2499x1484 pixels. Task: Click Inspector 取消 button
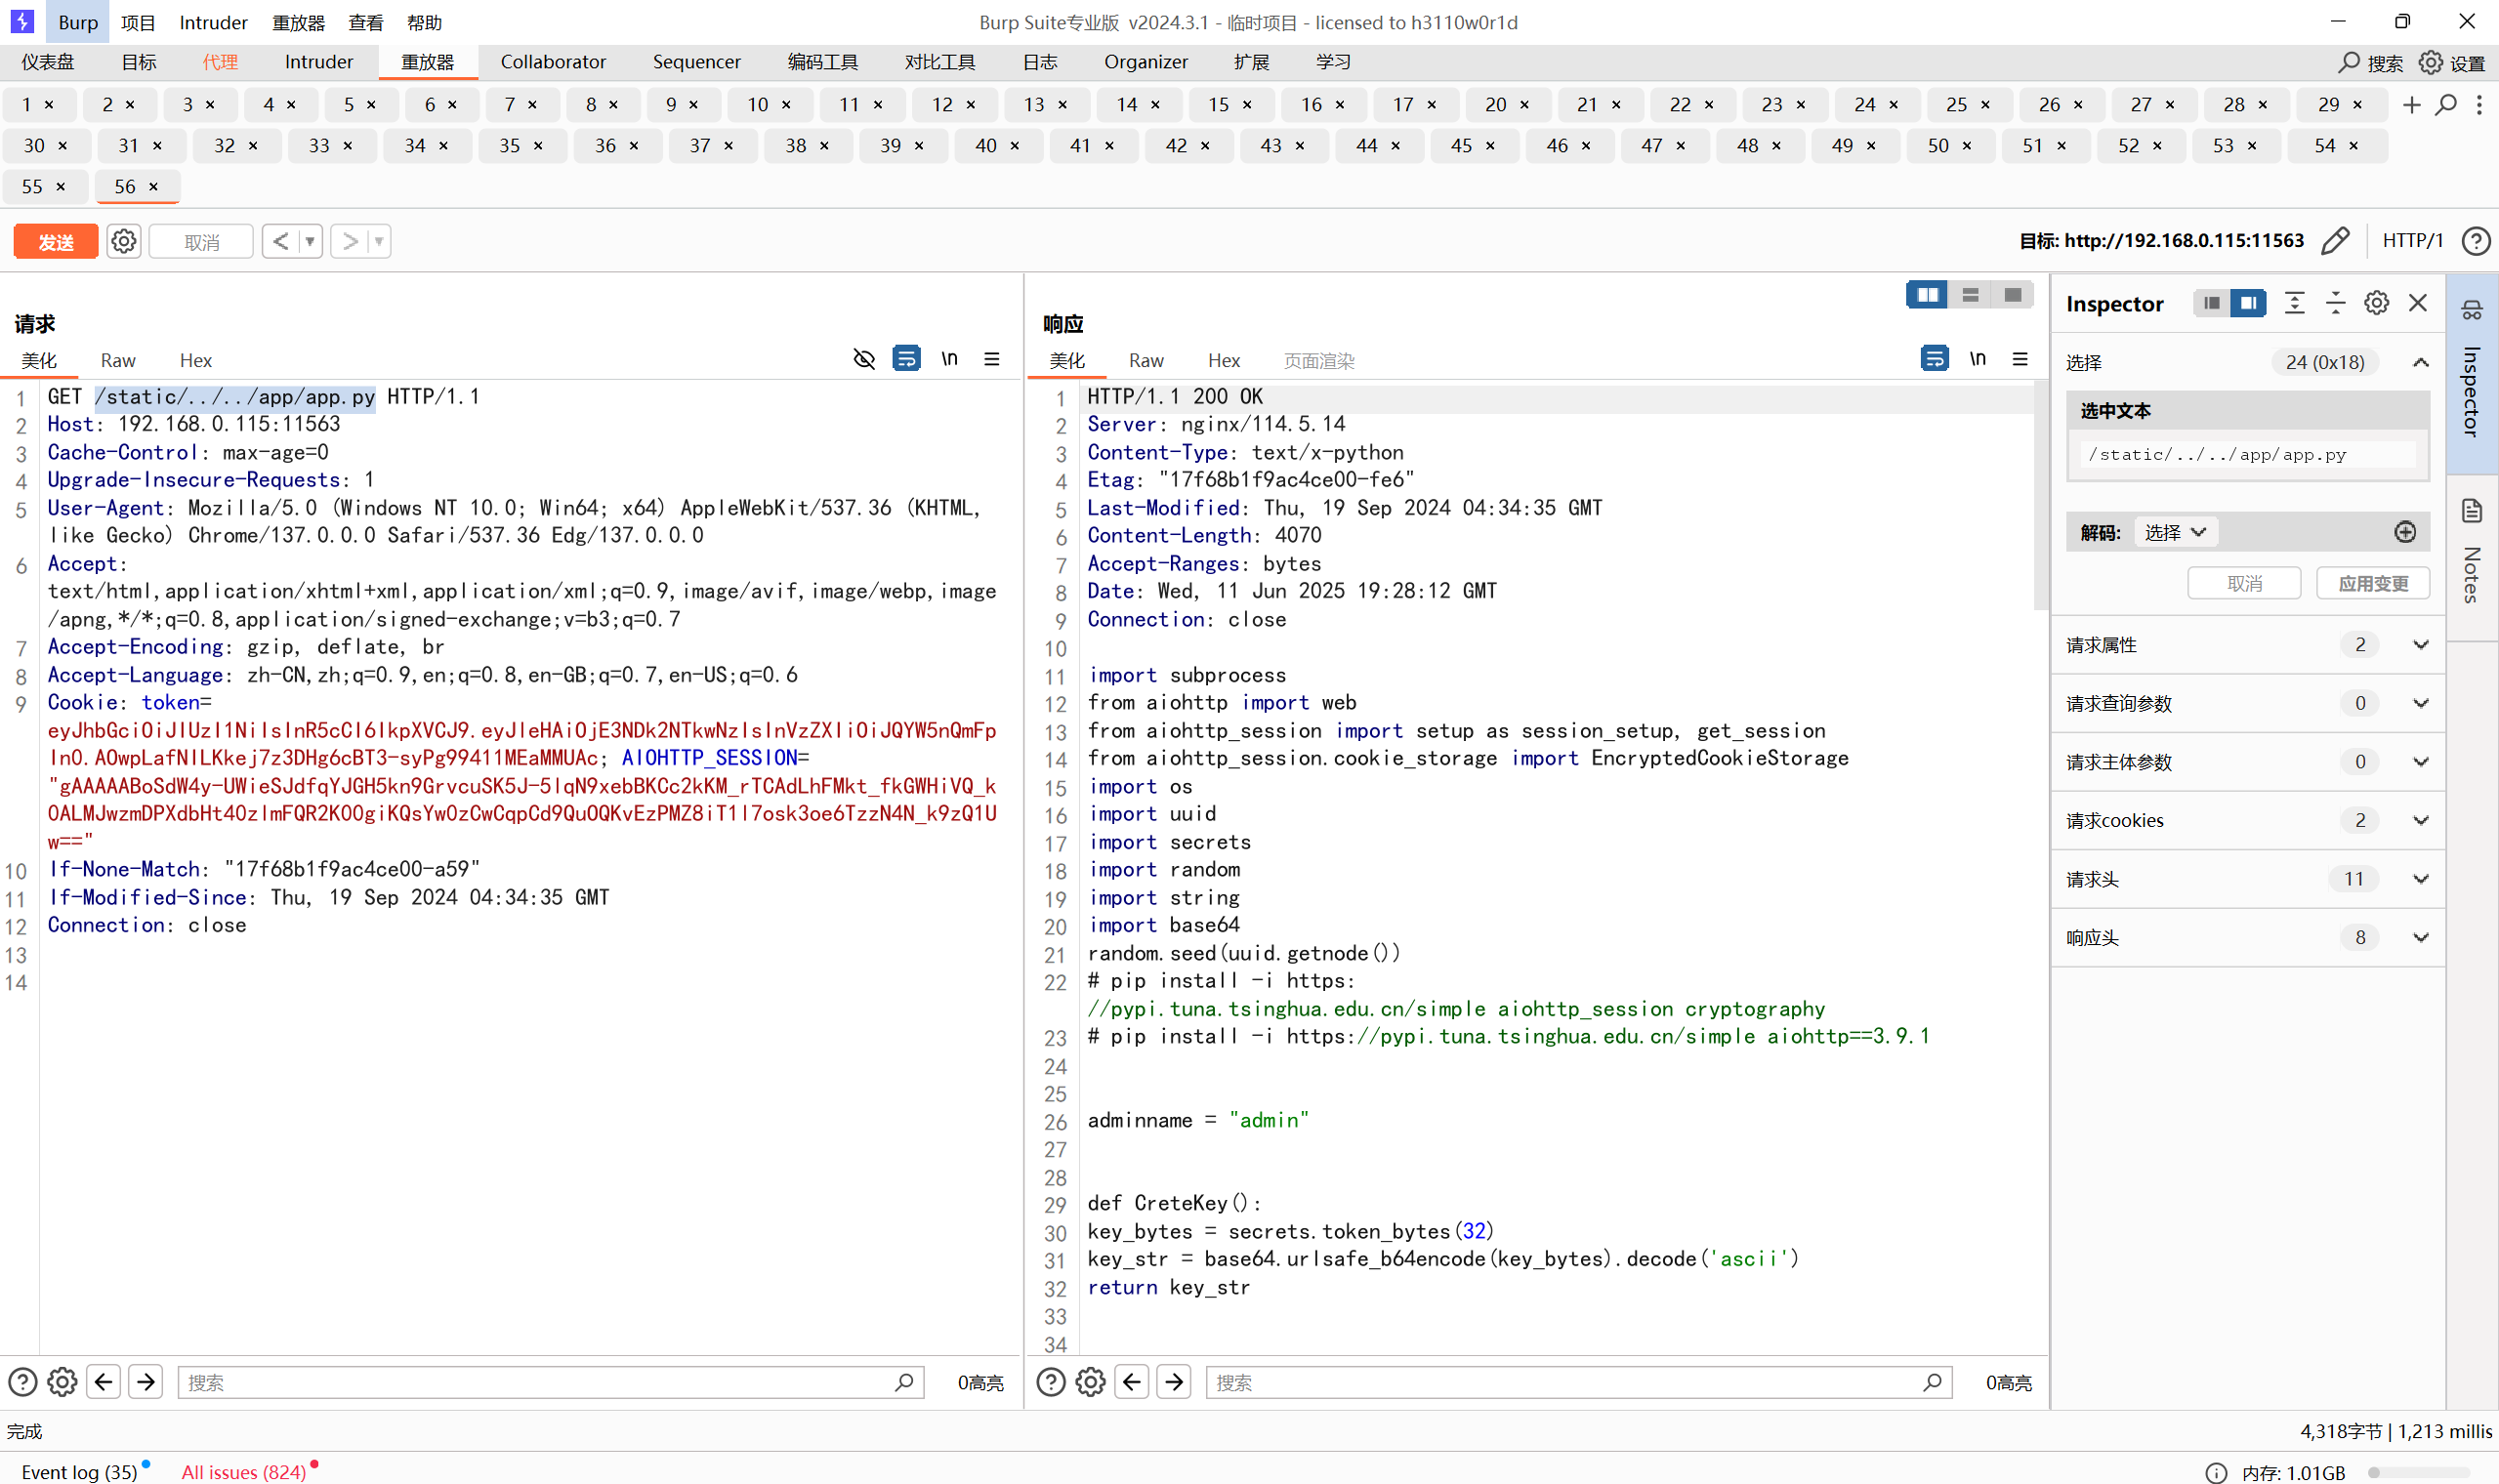pyautogui.click(x=2243, y=584)
